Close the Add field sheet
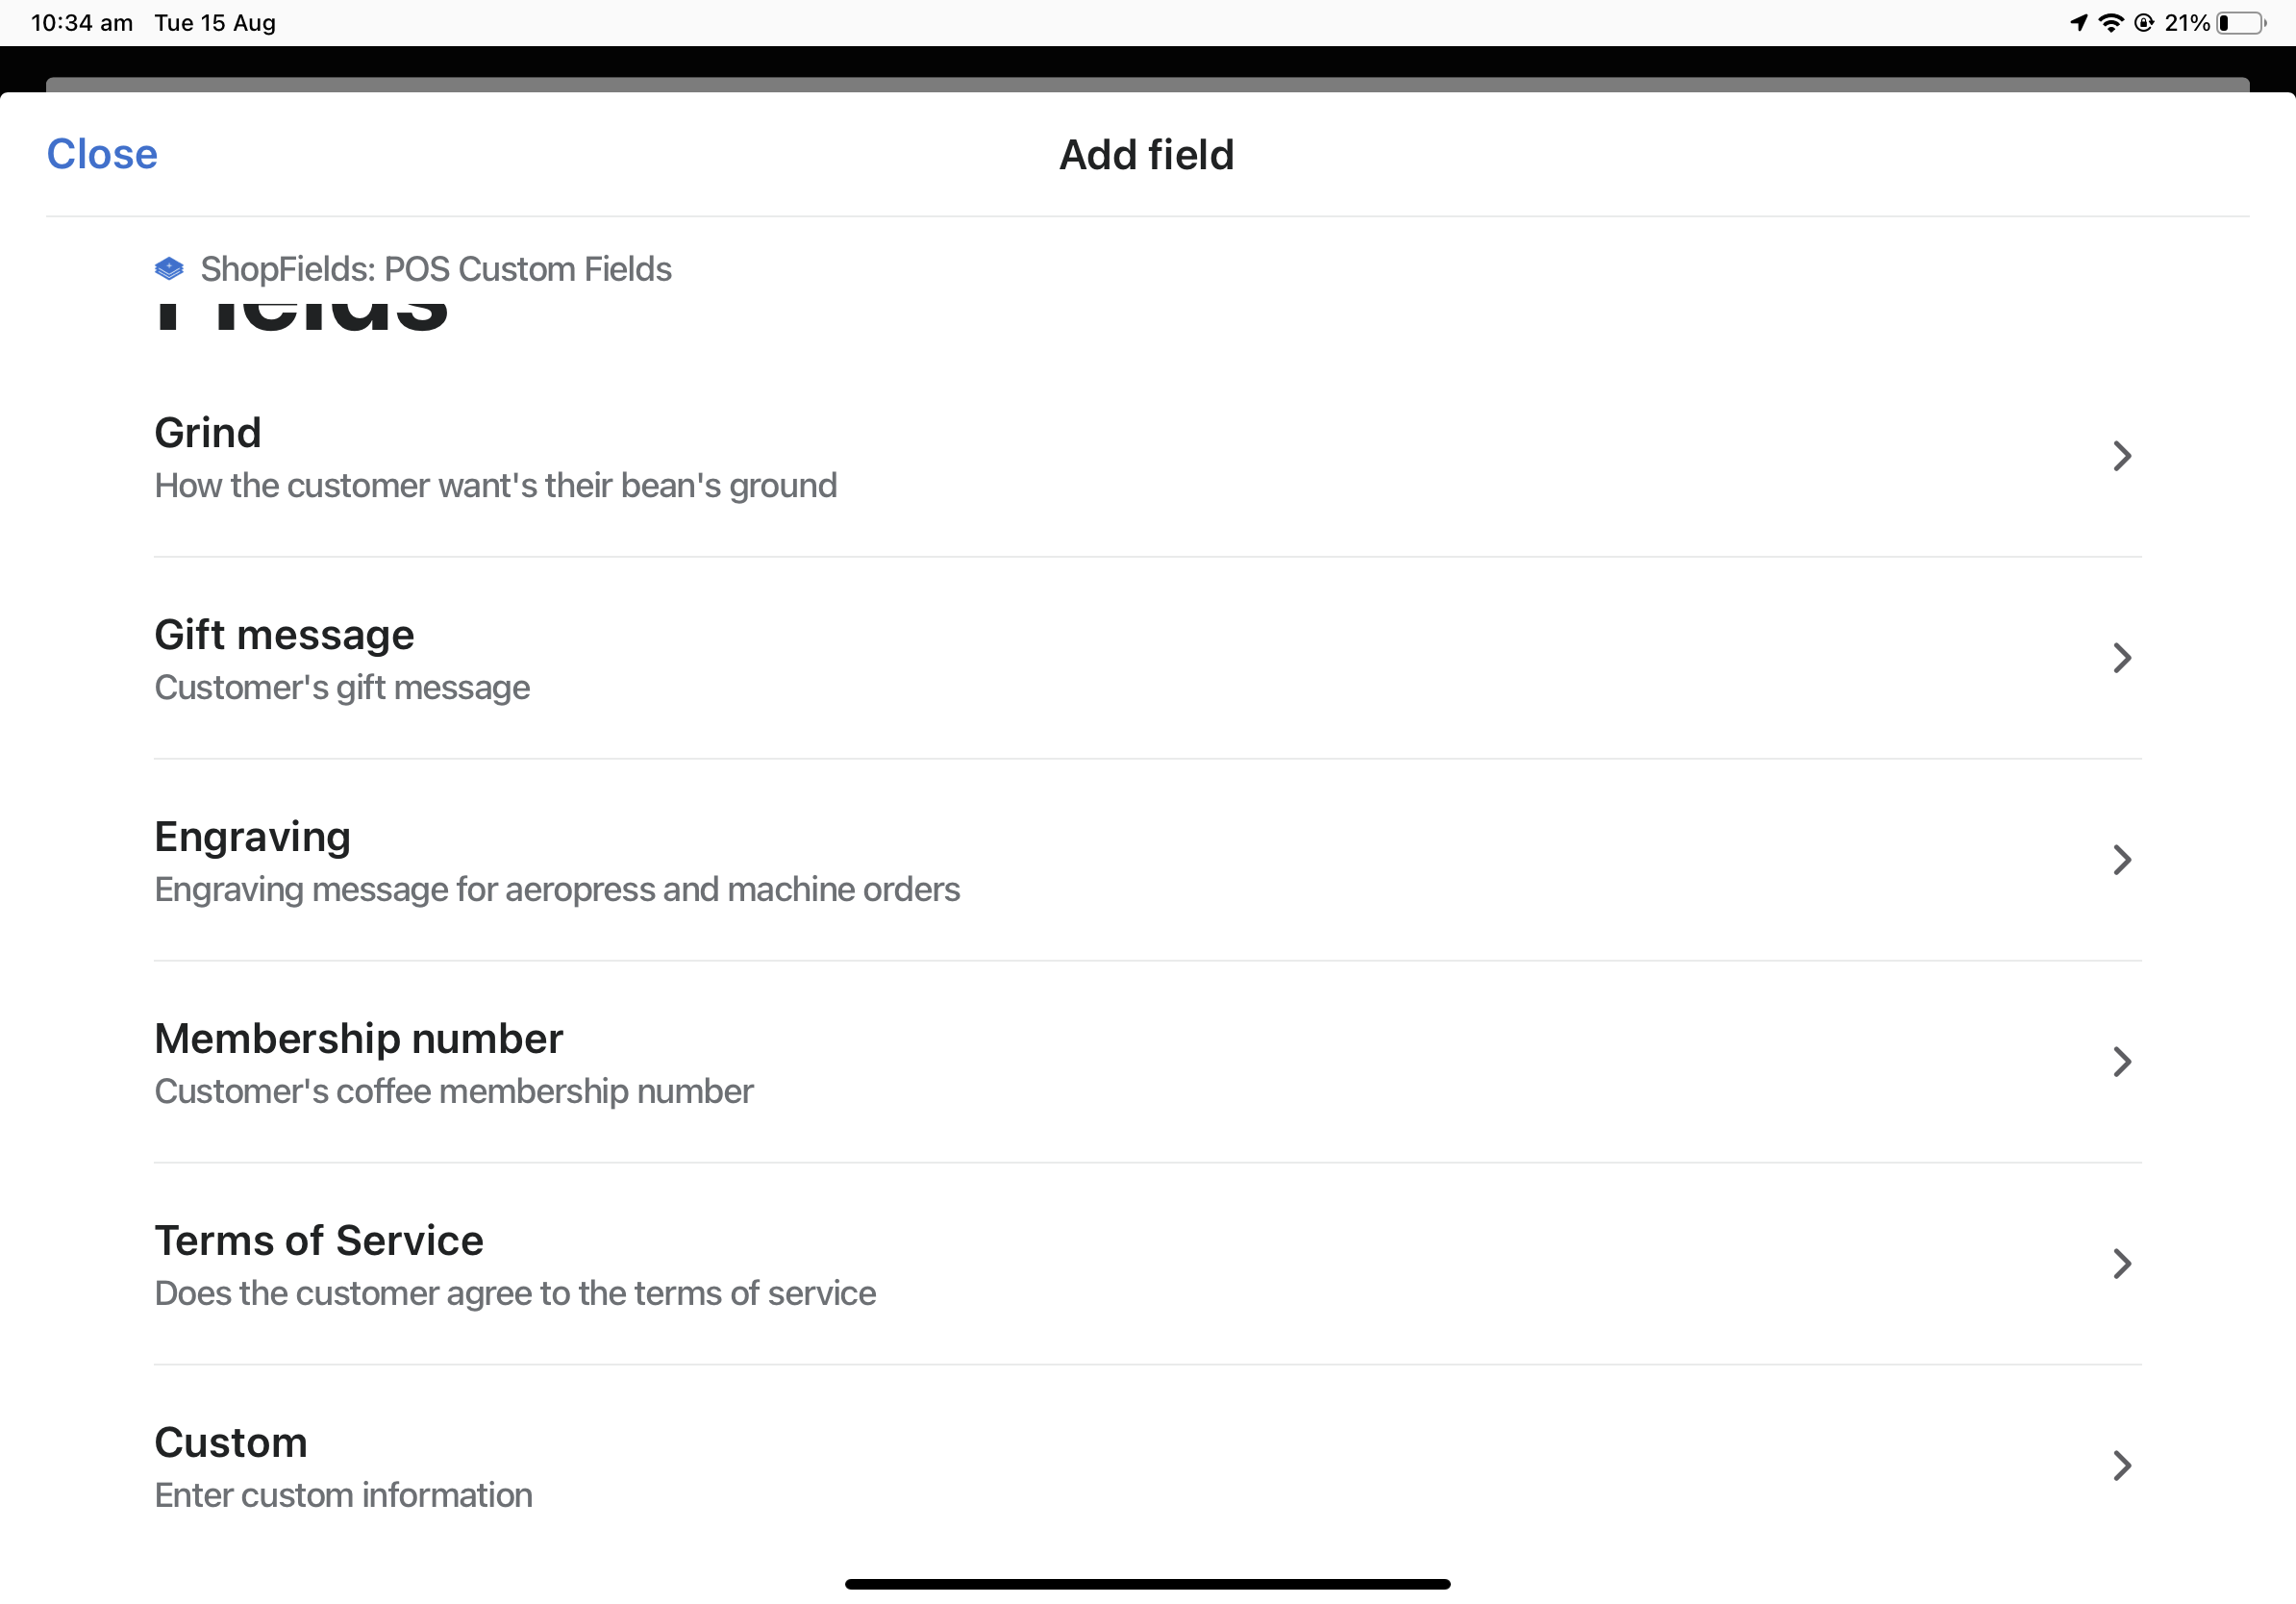2296x1604 pixels. click(101, 154)
